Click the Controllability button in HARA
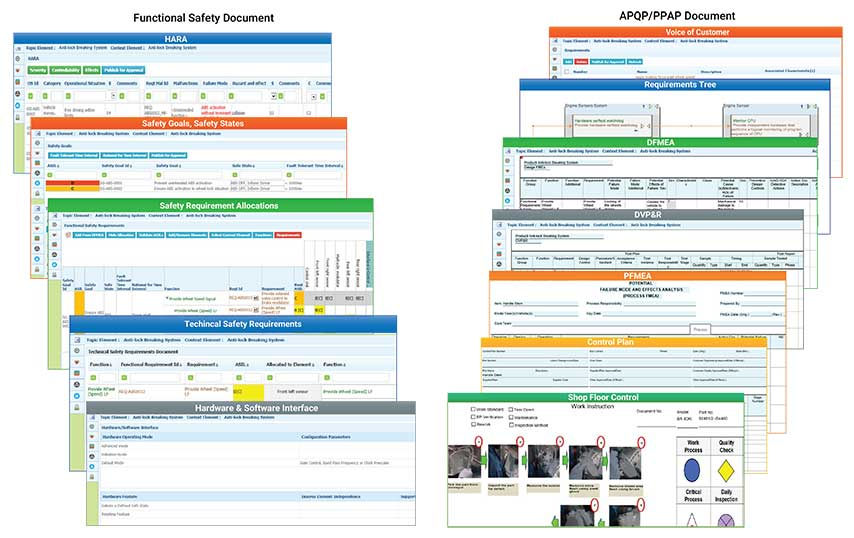This screenshot has width=854, height=538. click(x=65, y=70)
